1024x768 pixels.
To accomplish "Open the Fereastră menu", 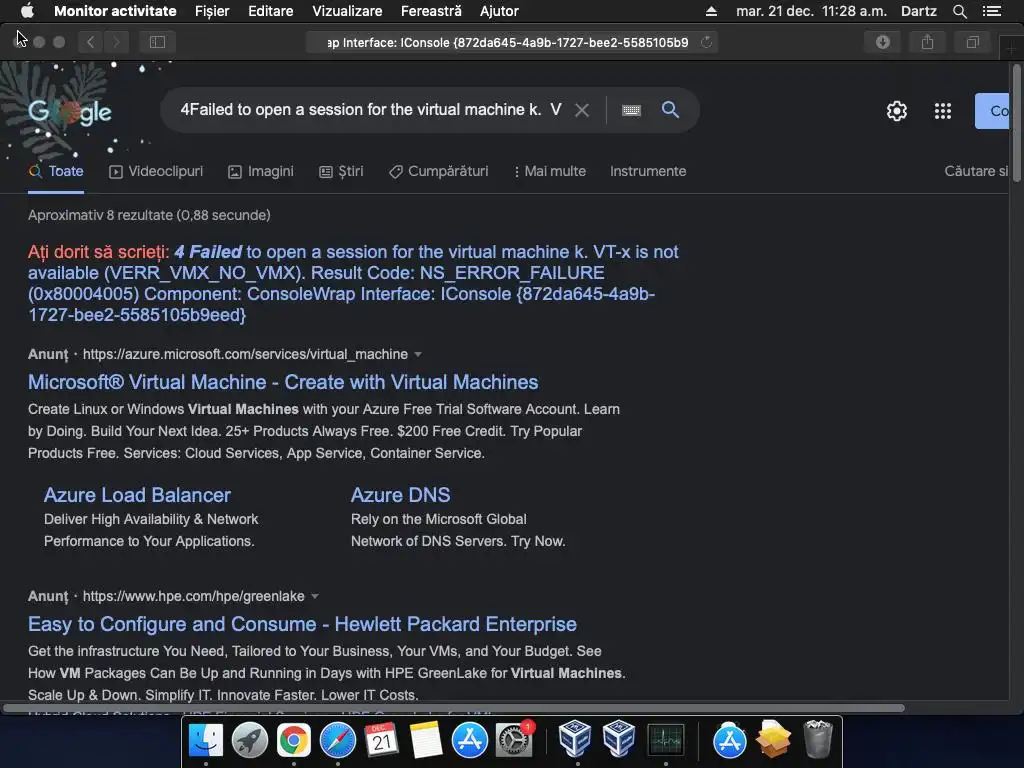I will 431,11.
